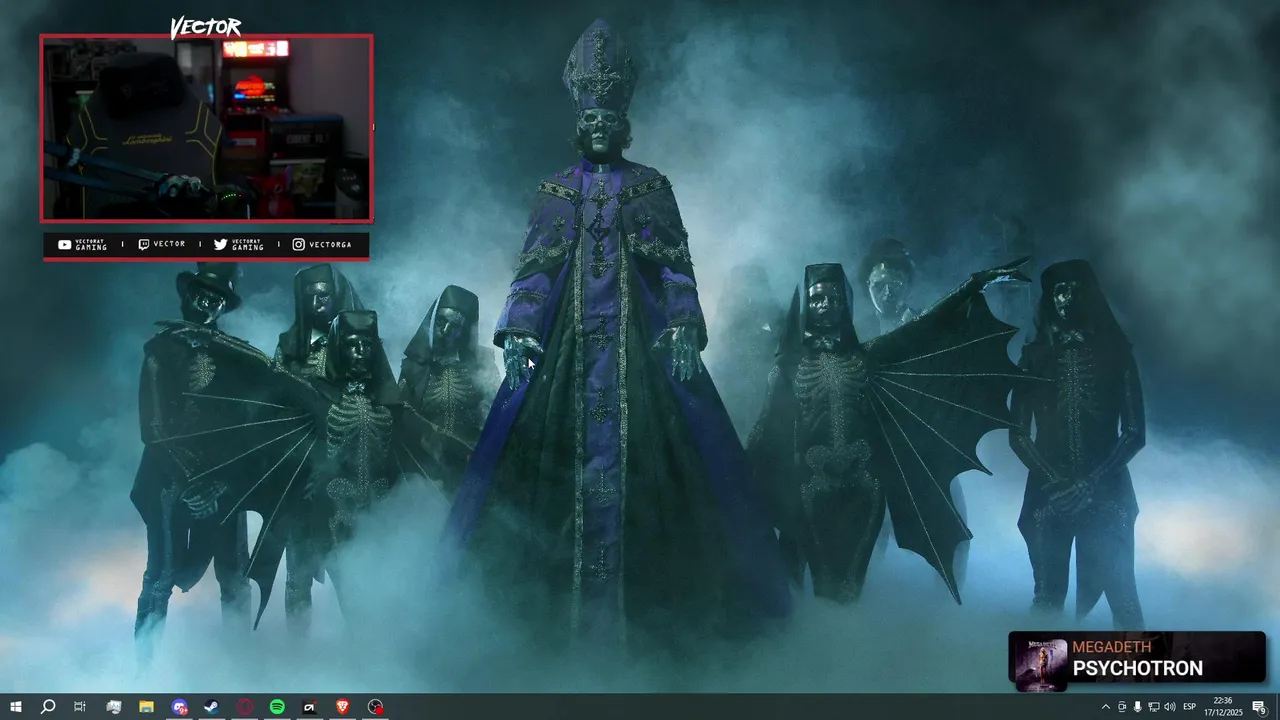Screen dimensions: 1280x720
Task: Open File Explorer from the taskbar
Action: pos(146,707)
